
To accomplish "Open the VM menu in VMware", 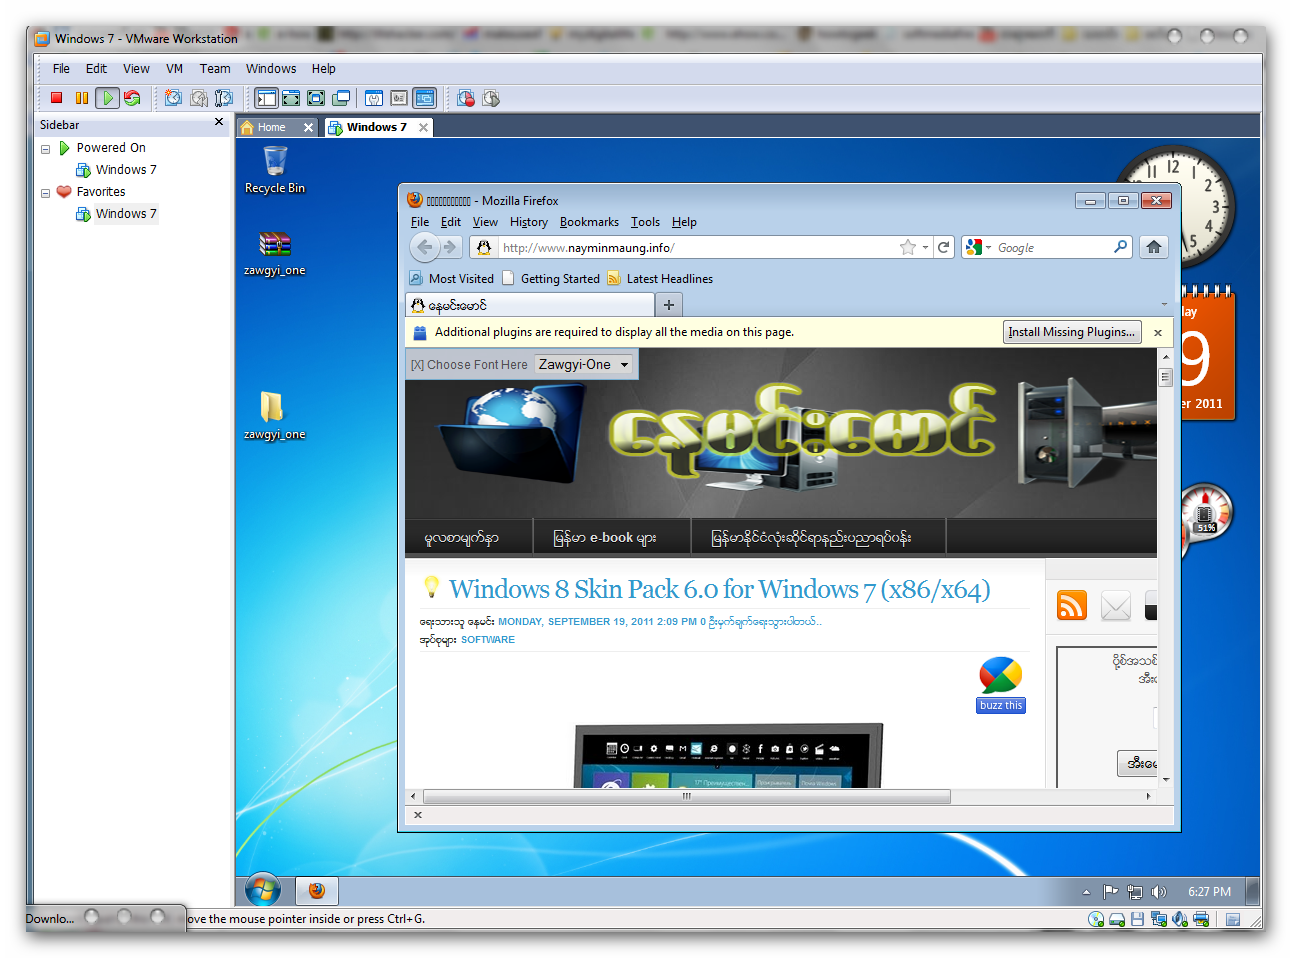I will coord(174,69).
